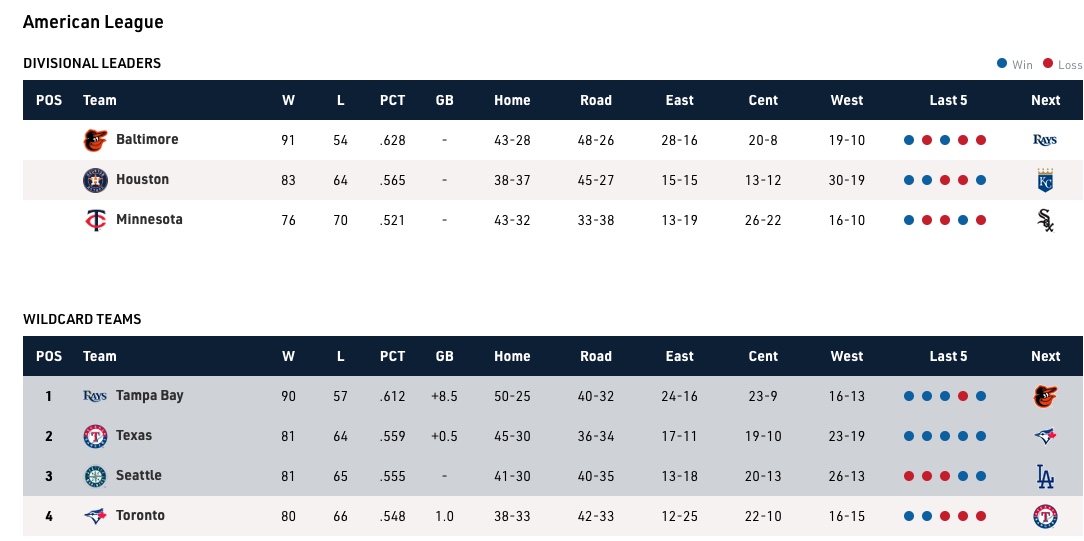This screenshot has height=541, width=1084.
Task: Click the Baltimore Orioles team logo
Action: (x=94, y=140)
